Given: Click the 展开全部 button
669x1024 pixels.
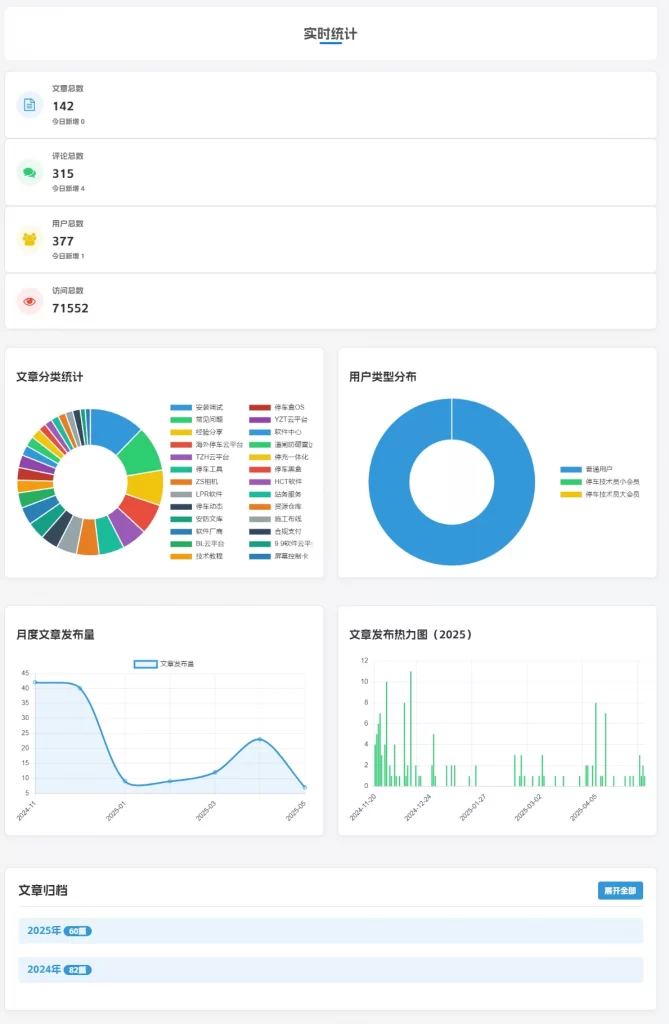Looking at the screenshot, I should pos(620,890).
